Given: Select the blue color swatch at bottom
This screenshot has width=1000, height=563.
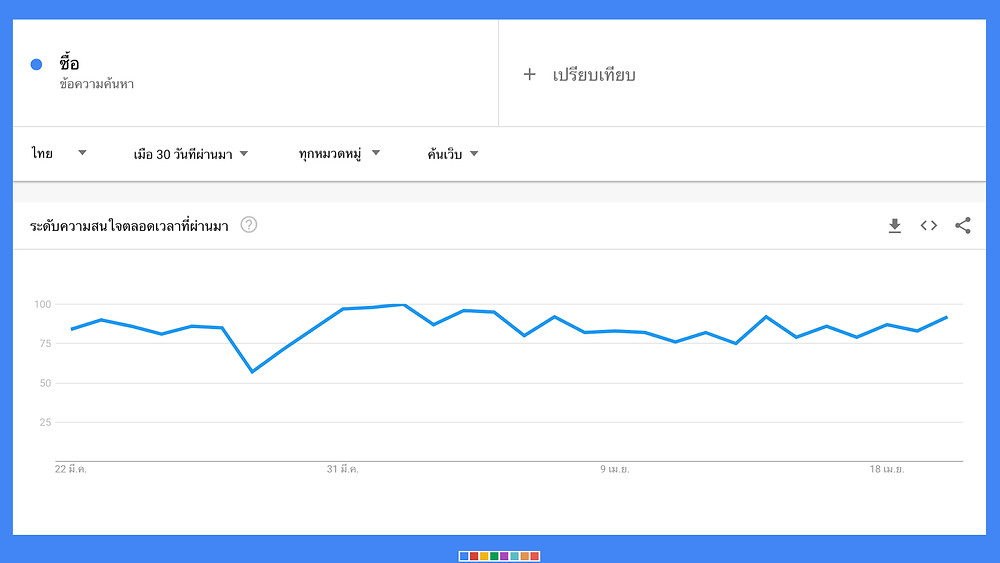Looking at the screenshot, I should click(x=464, y=556).
